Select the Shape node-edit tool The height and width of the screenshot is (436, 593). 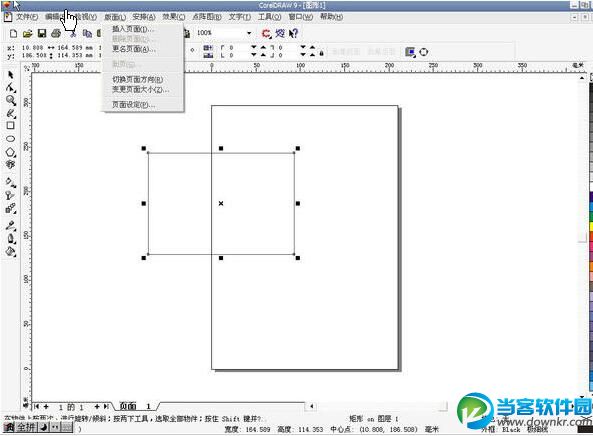(11, 87)
